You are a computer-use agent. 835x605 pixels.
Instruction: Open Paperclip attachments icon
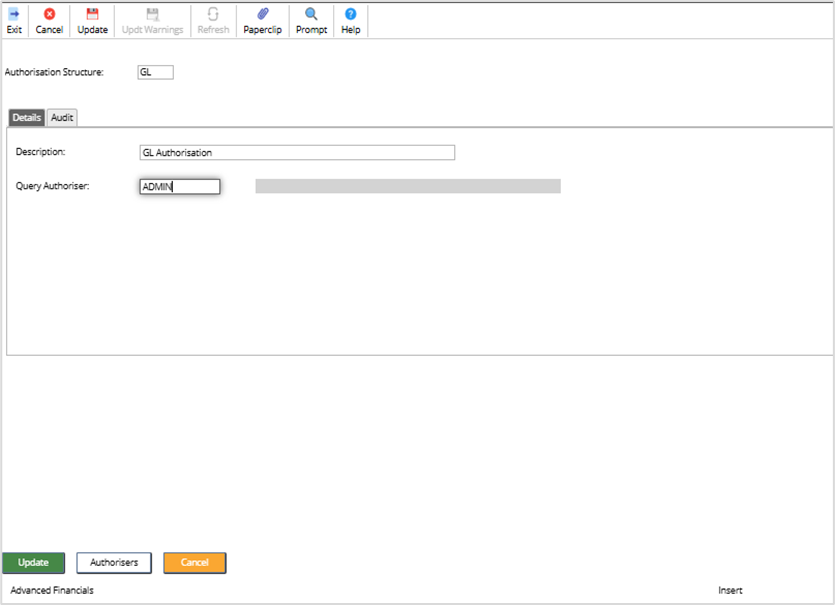(263, 14)
